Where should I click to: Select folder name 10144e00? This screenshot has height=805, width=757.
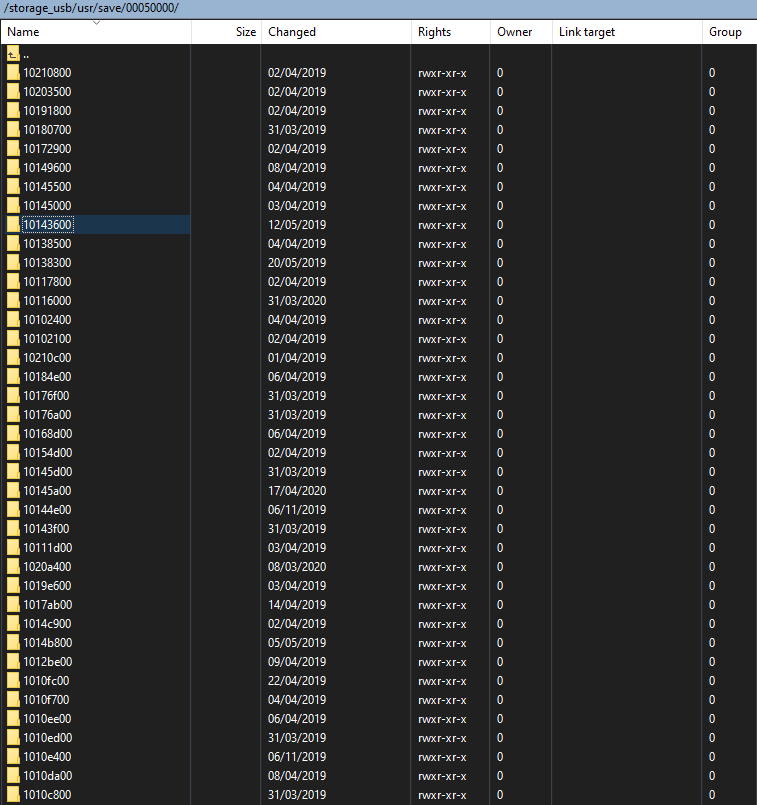point(47,510)
